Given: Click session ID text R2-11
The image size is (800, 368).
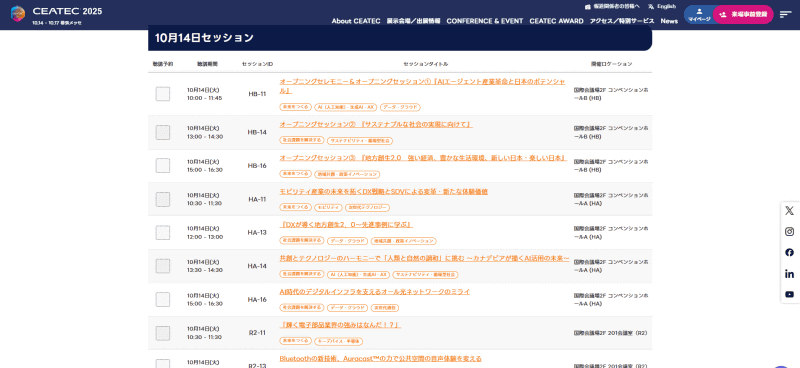Looking at the screenshot, I should pos(257,333).
